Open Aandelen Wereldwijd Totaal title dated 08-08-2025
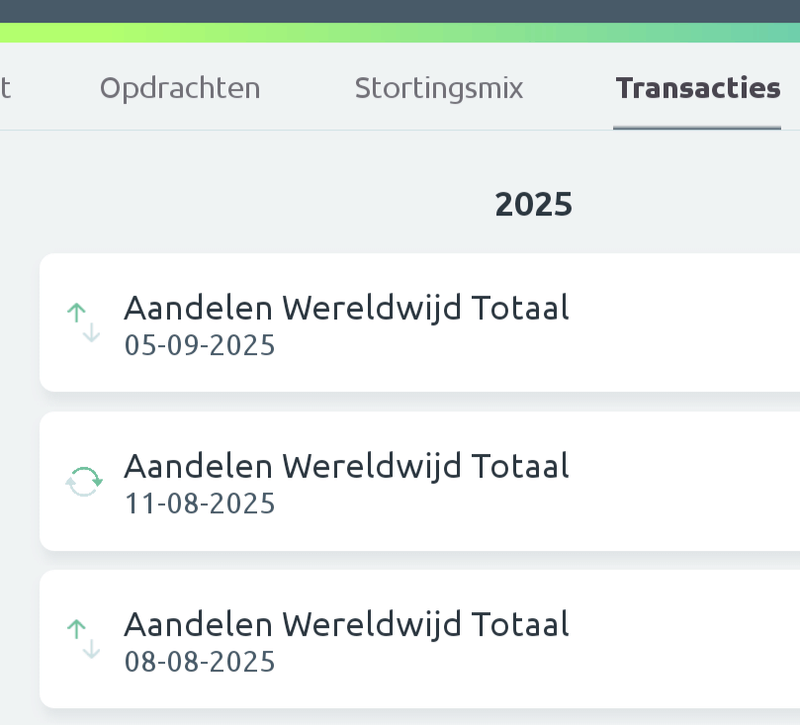This screenshot has height=725, width=800. (346, 624)
